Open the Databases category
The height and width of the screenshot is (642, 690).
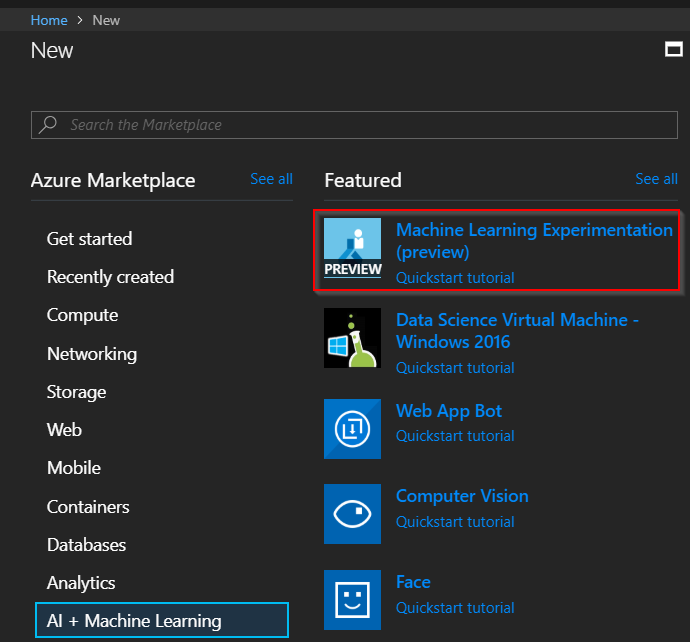pyautogui.click(x=86, y=545)
